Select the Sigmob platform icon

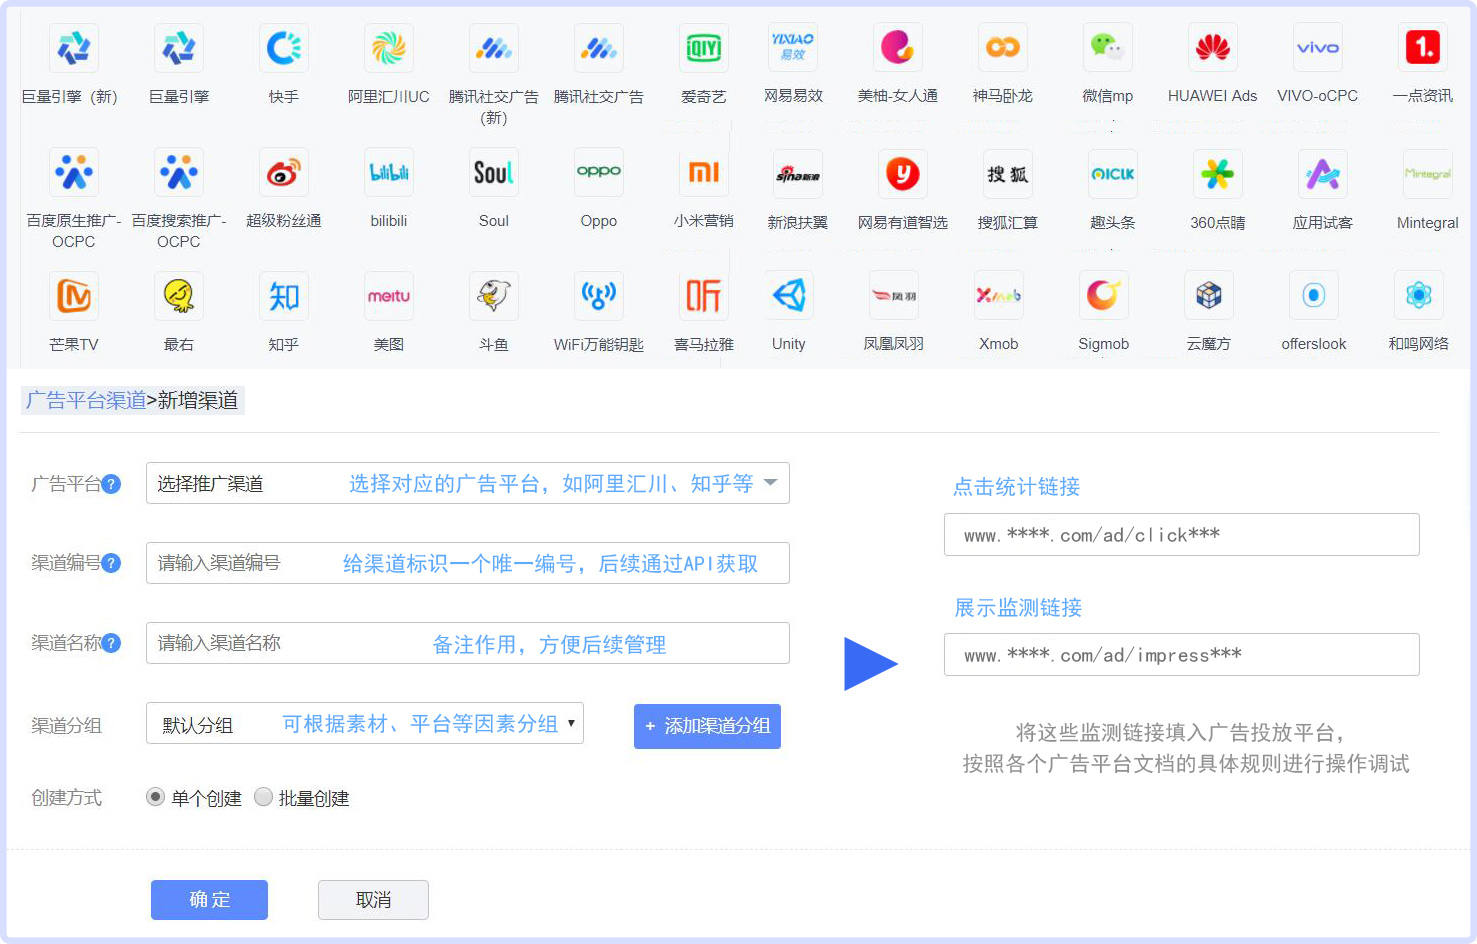click(1104, 295)
